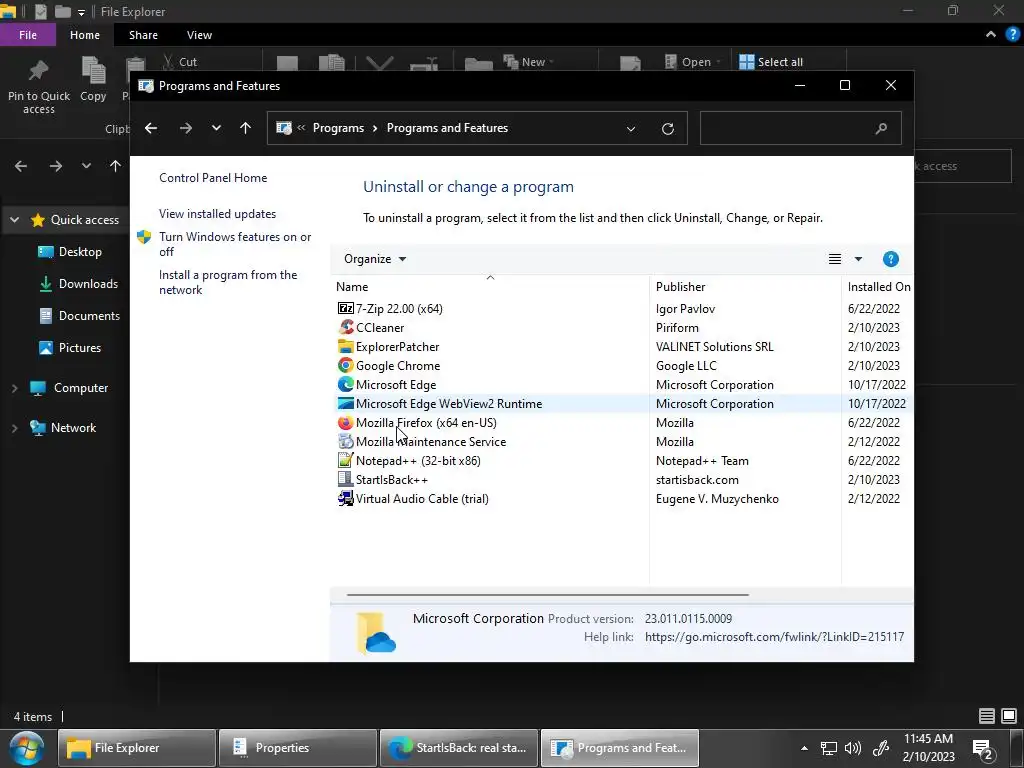
Task: Refresh the Programs and Features list
Action: pos(667,129)
